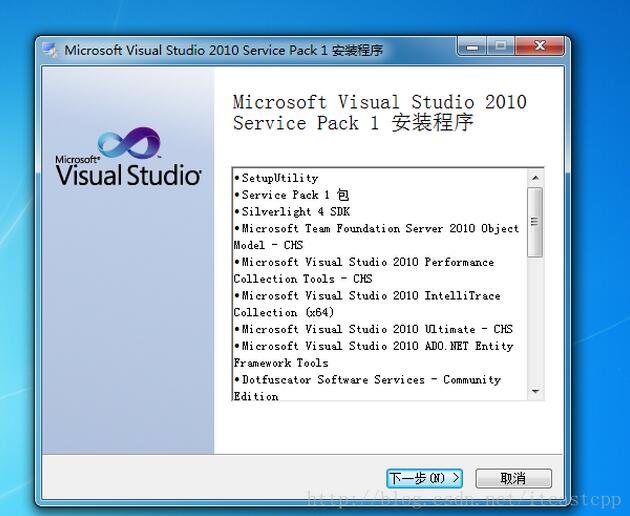Select the Silverlight 4 SDK entry

click(x=292, y=212)
